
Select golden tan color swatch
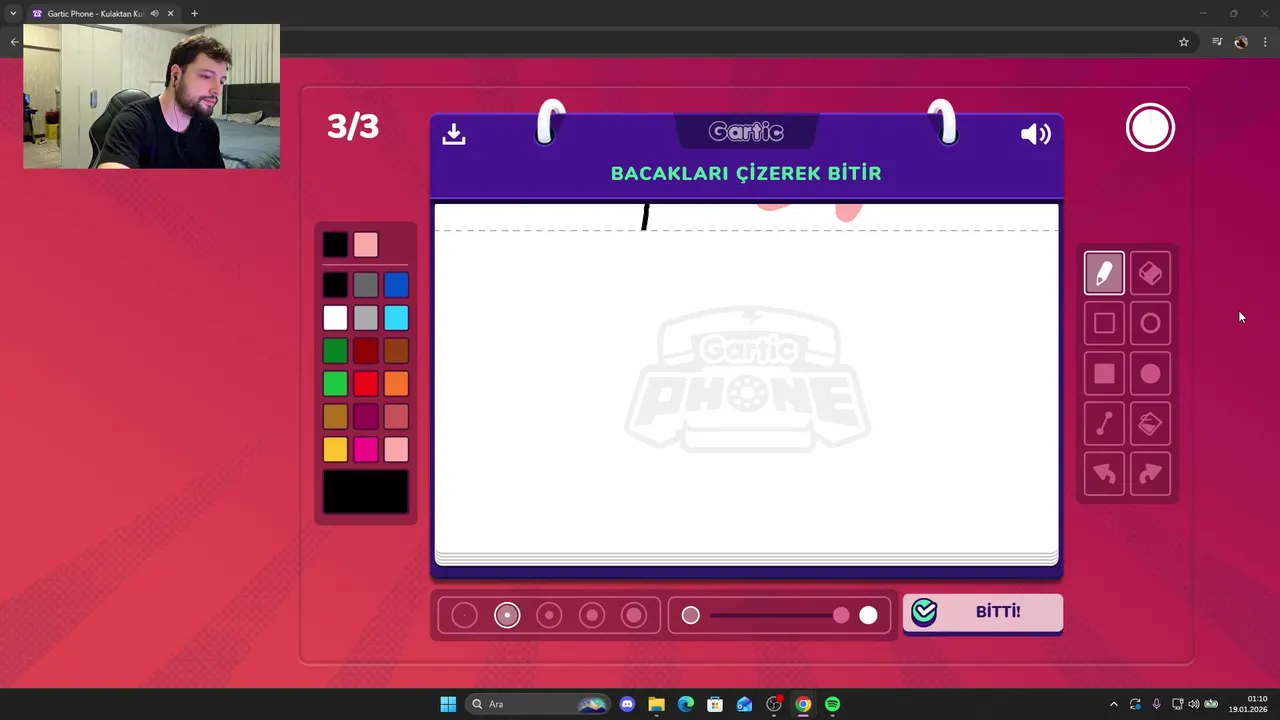335,417
